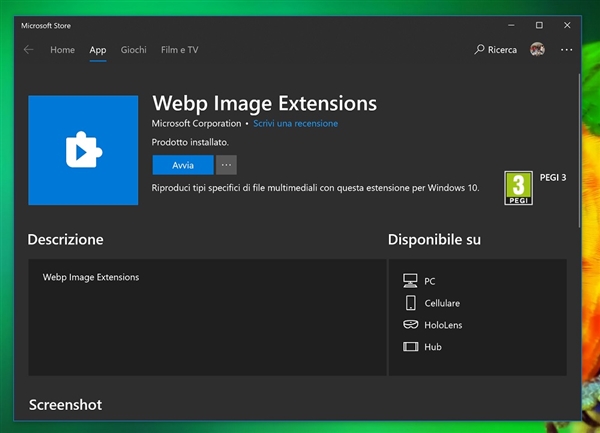Image resolution: width=600 pixels, height=433 pixels.
Task: Click the description text Webp Image Extensions
Action: [91, 277]
